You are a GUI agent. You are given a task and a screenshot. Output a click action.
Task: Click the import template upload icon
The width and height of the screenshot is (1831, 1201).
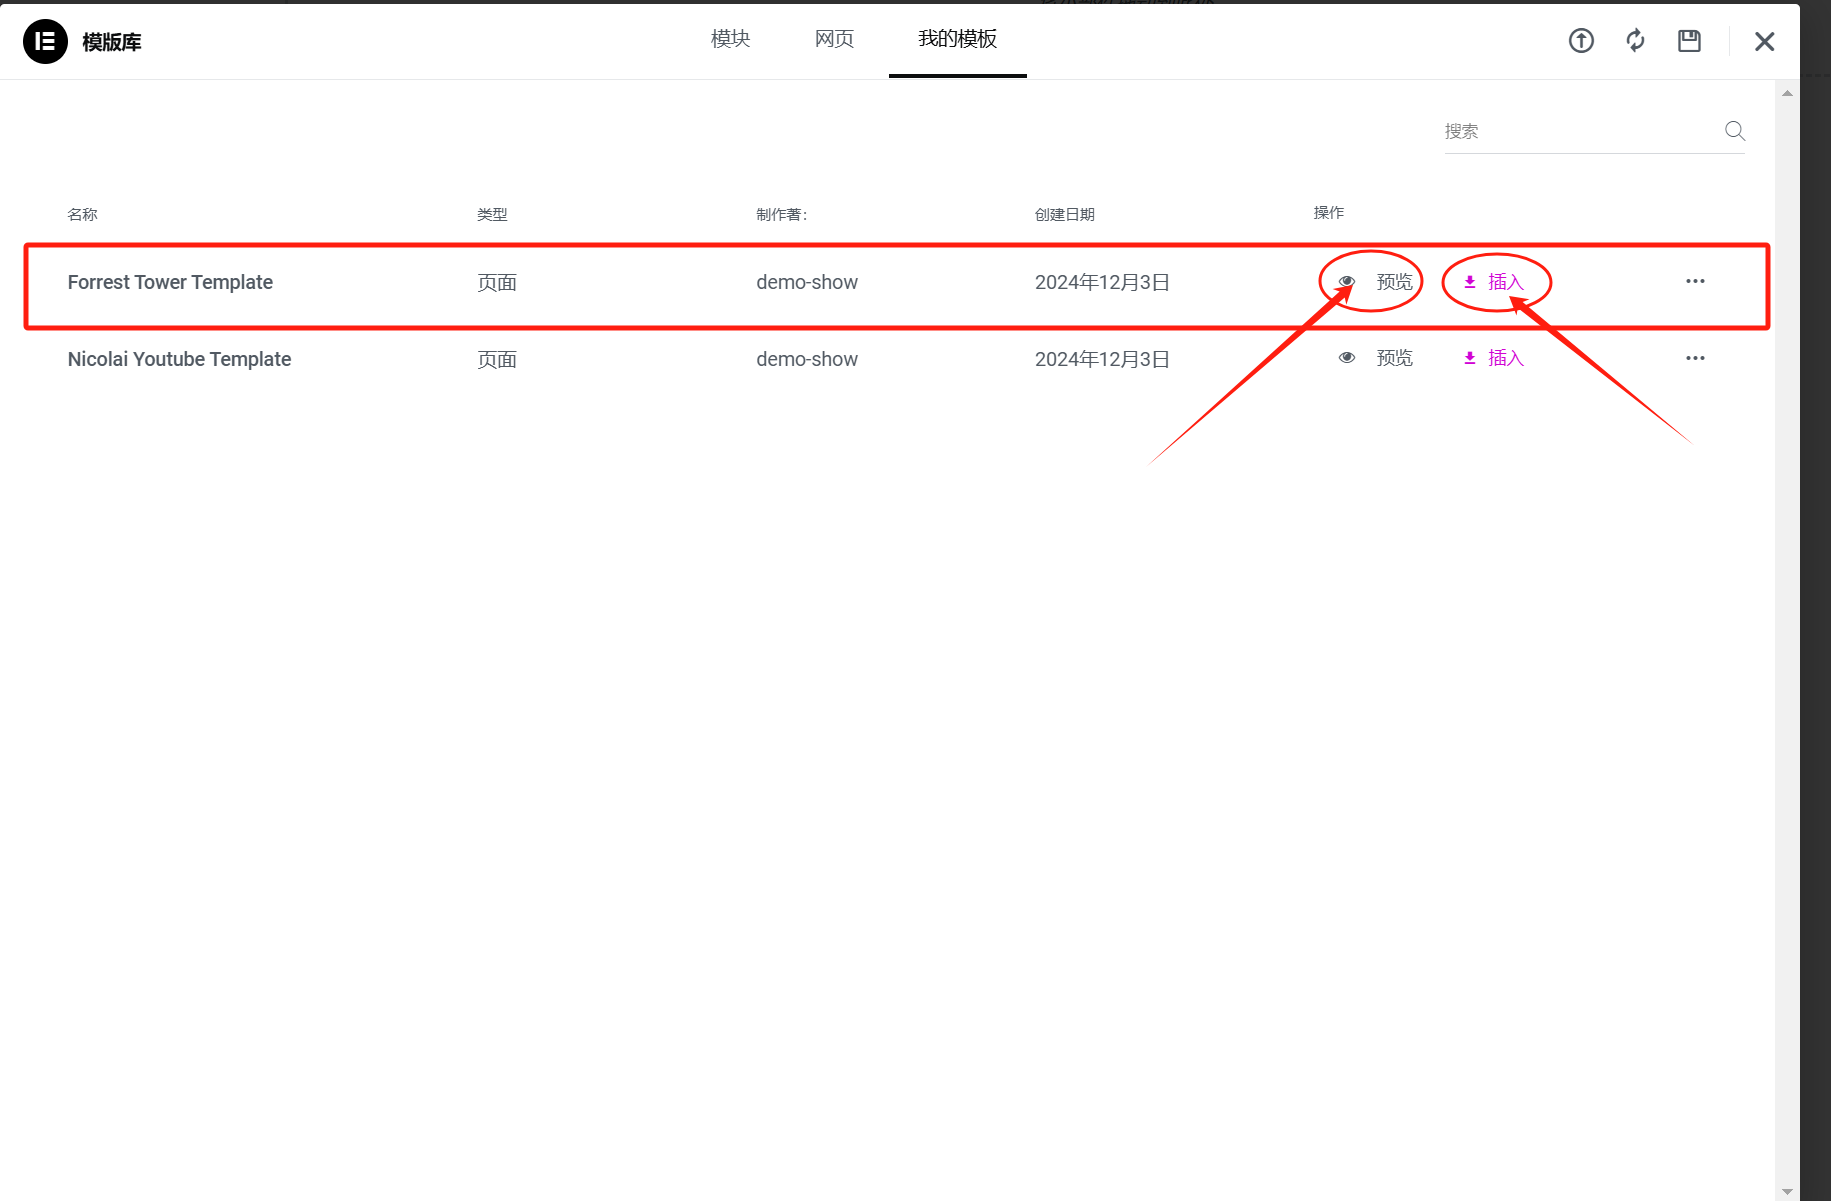(x=1580, y=40)
